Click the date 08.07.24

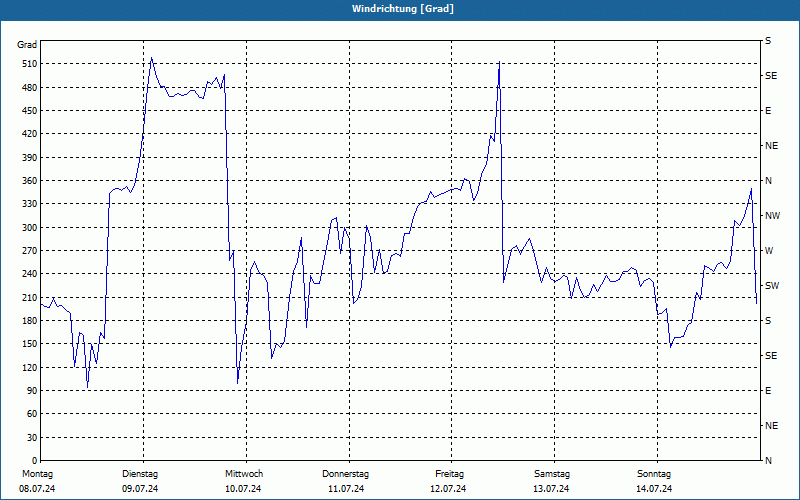click(37, 489)
